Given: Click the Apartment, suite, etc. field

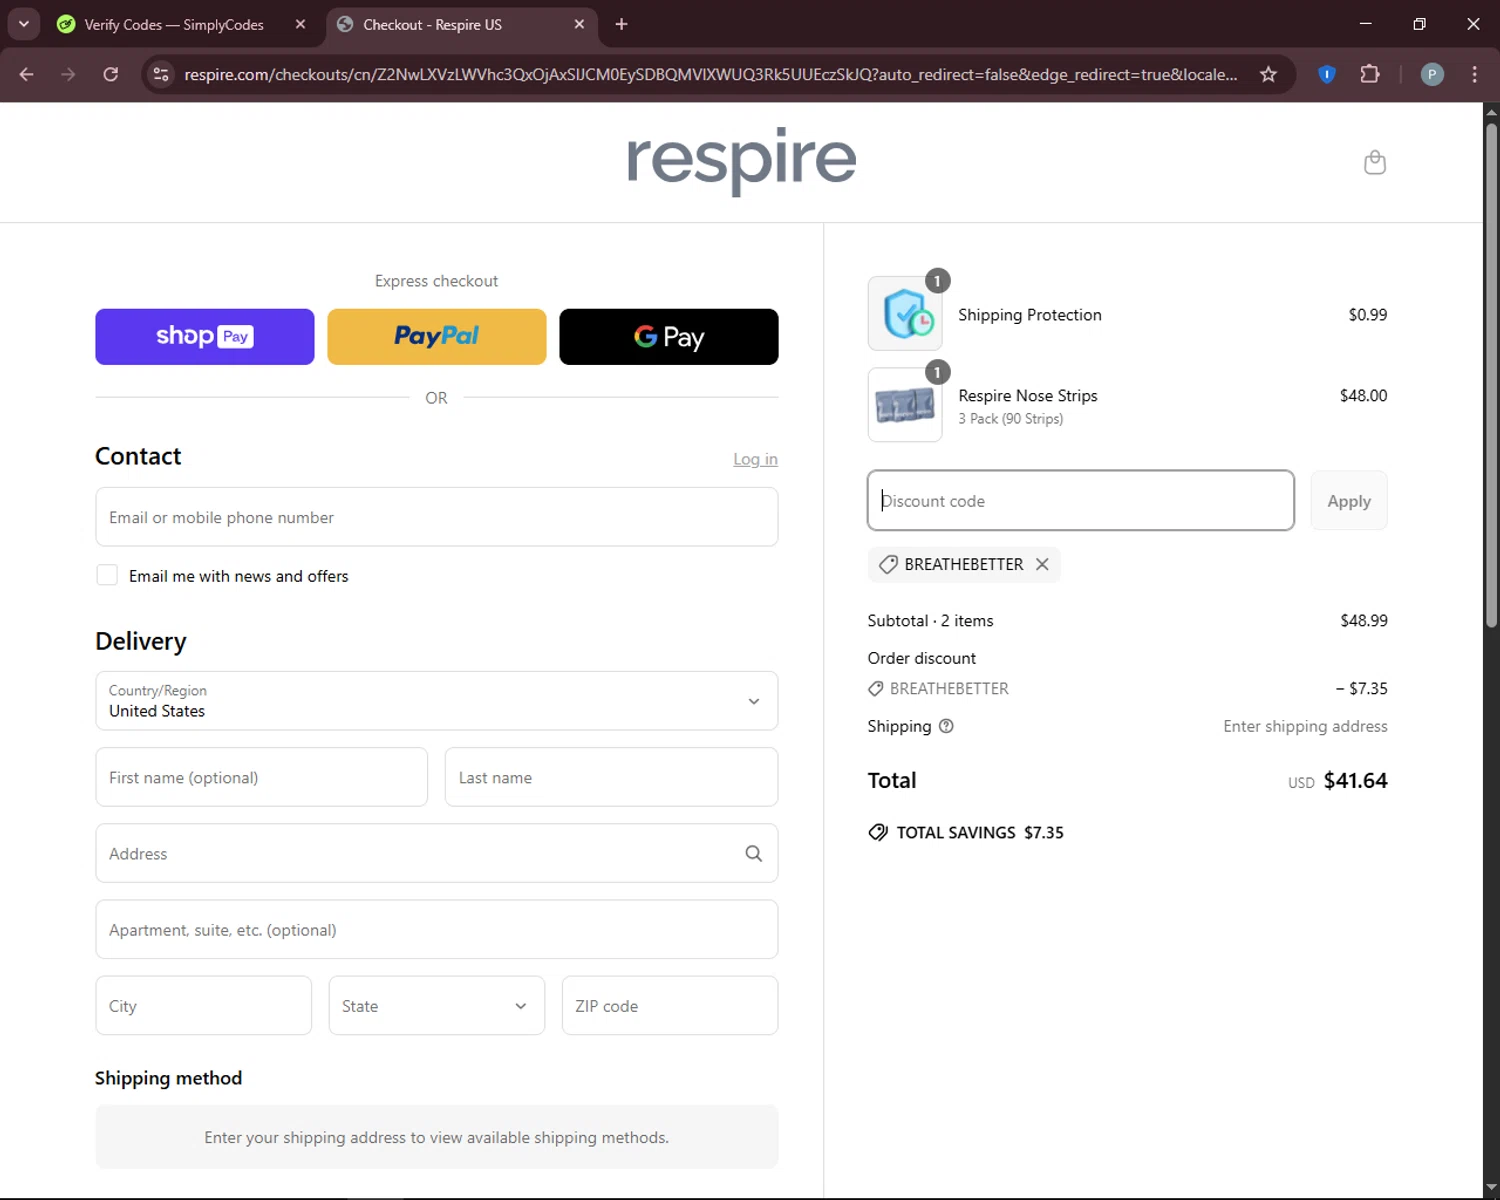Looking at the screenshot, I should 437,930.
